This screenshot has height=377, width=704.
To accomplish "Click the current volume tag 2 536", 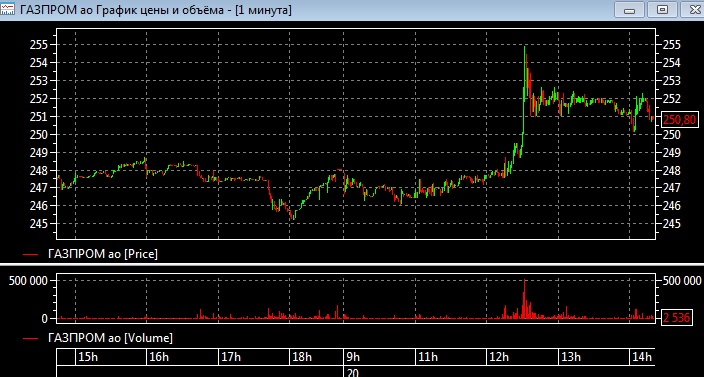I will [677, 318].
